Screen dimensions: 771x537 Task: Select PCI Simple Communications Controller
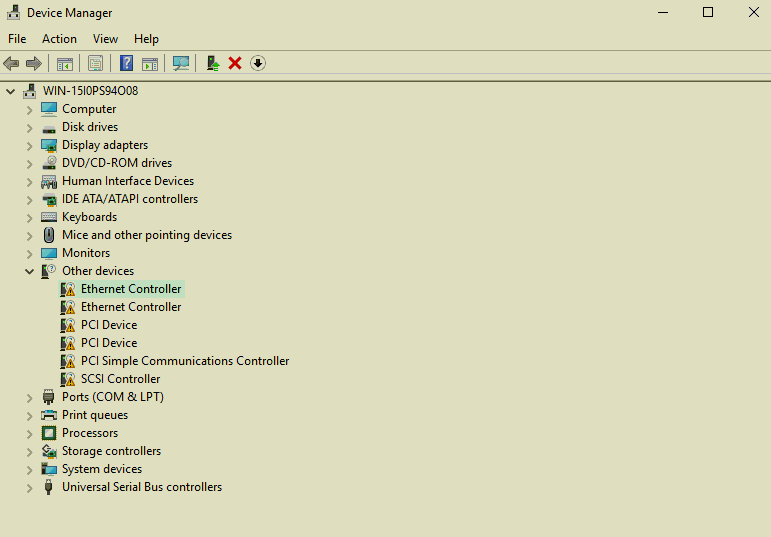pos(185,361)
